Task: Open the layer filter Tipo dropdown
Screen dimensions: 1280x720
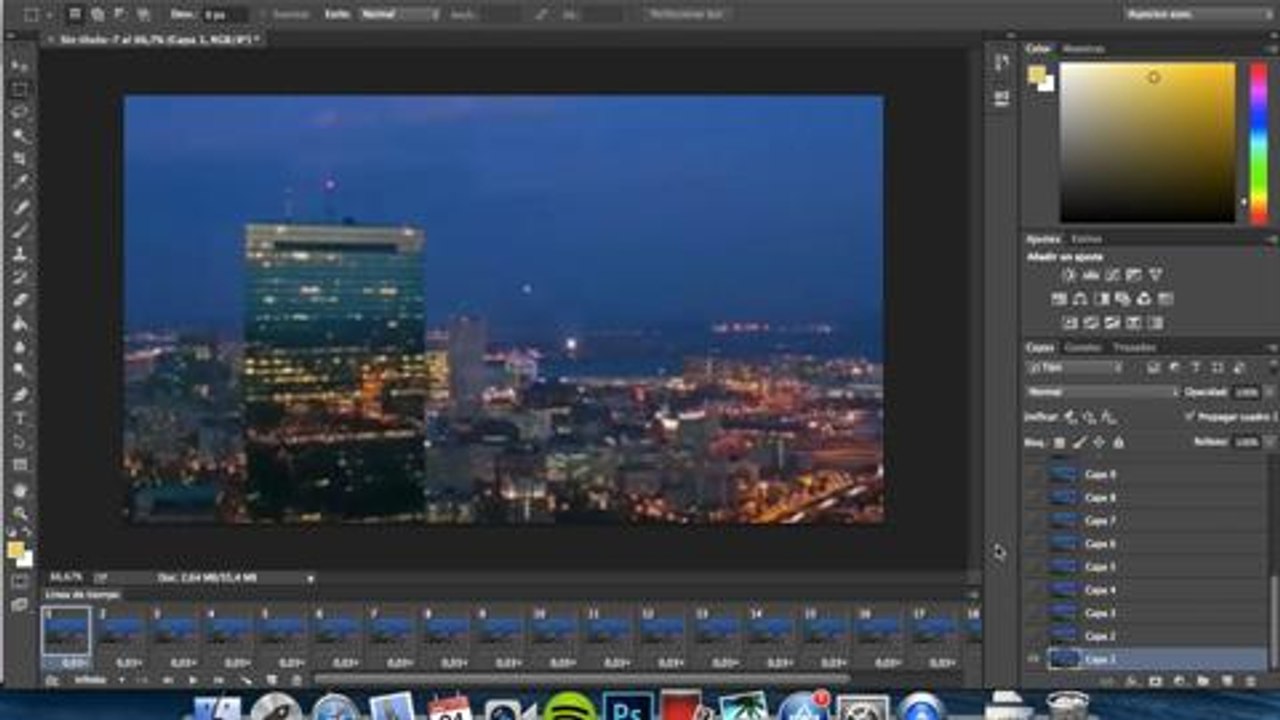Action: 1075,368
